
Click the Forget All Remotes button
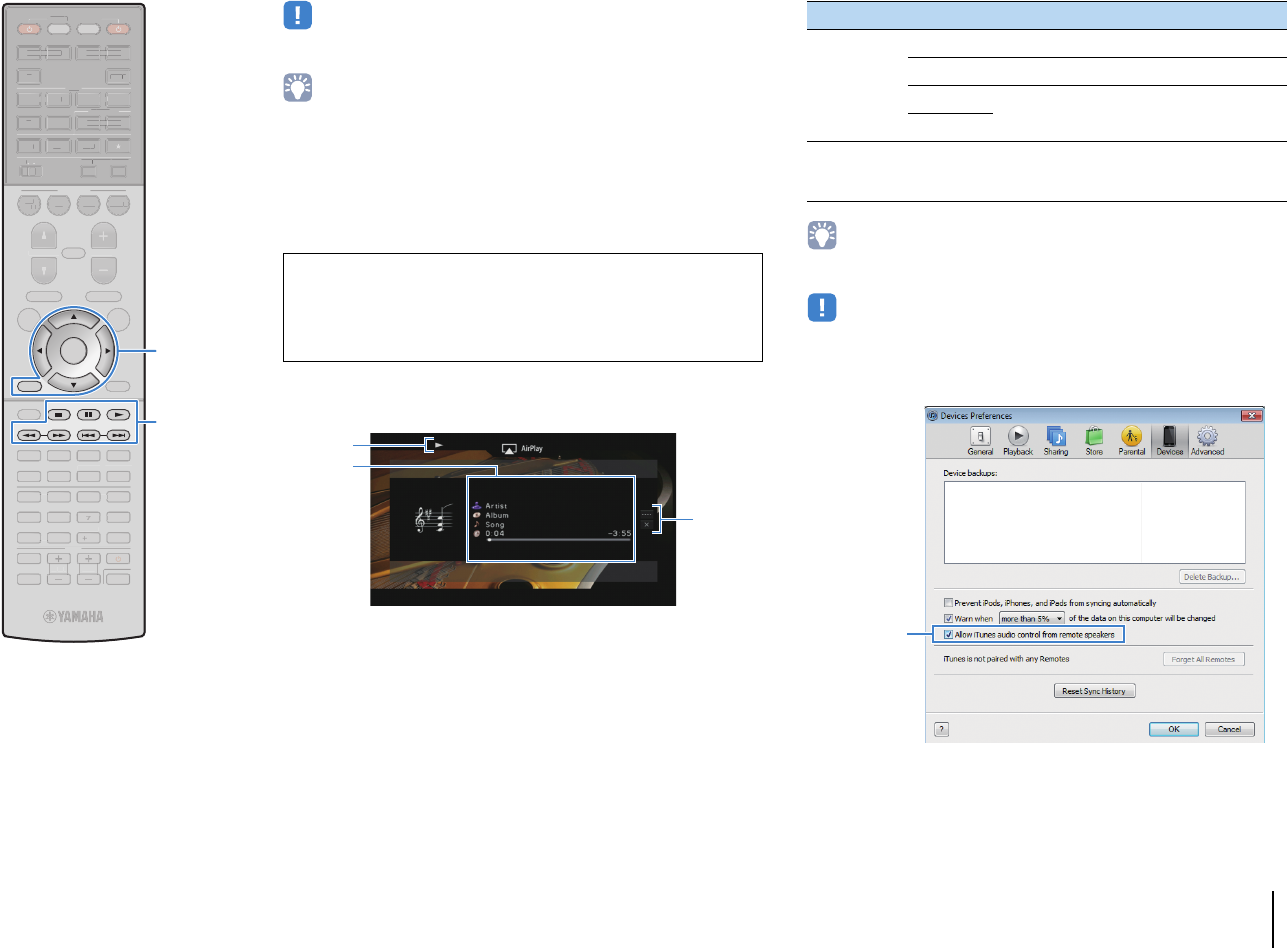point(1204,659)
